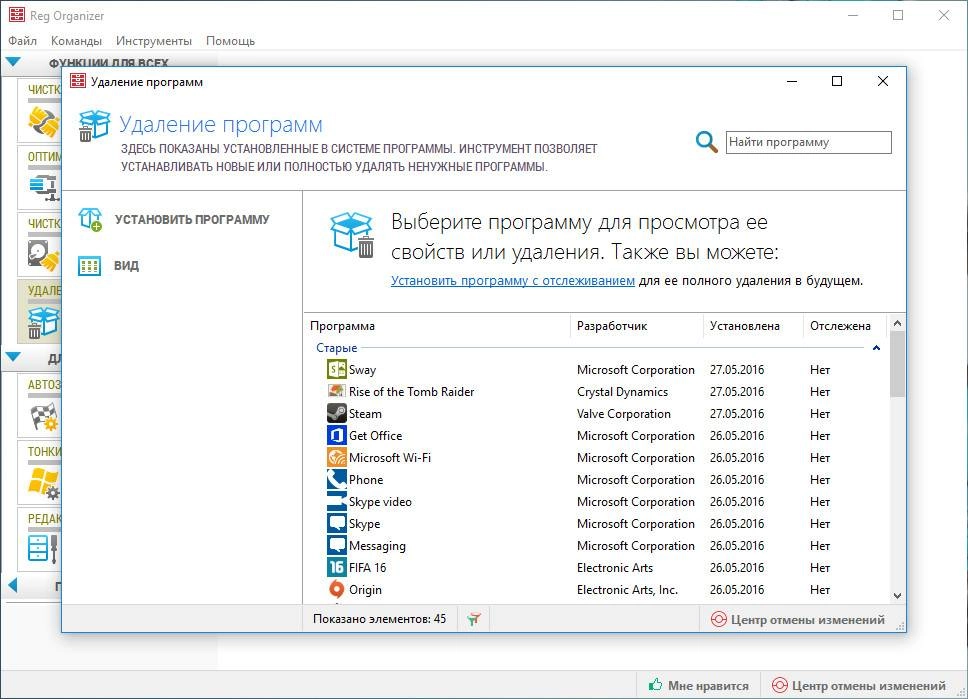Click the filter icon in the status bar

pos(474,619)
